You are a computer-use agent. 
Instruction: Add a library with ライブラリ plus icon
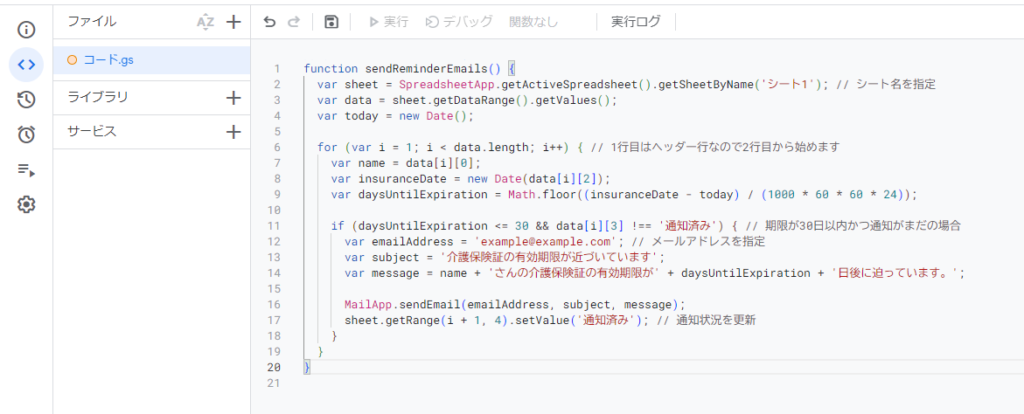pyautogui.click(x=233, y=98)
